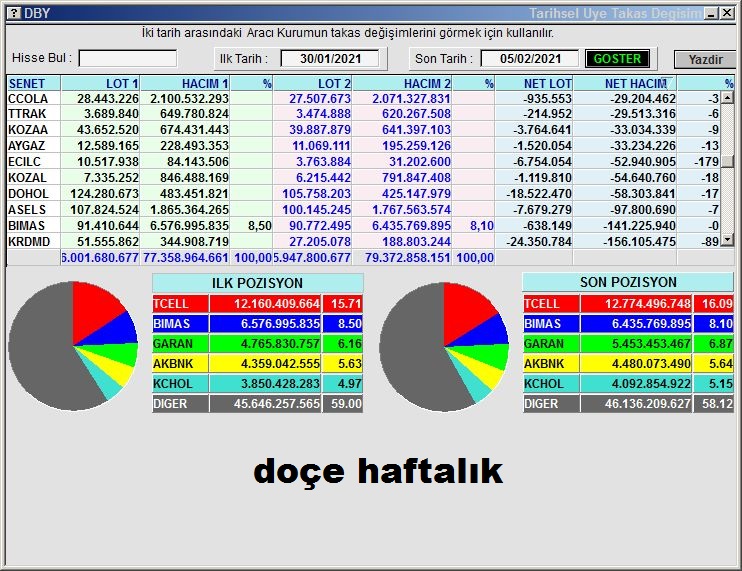Screen dimensions: 742x571
Task: Click gray DIGER swatch in SON POZISYON
Action: click(x=551, y=404)
